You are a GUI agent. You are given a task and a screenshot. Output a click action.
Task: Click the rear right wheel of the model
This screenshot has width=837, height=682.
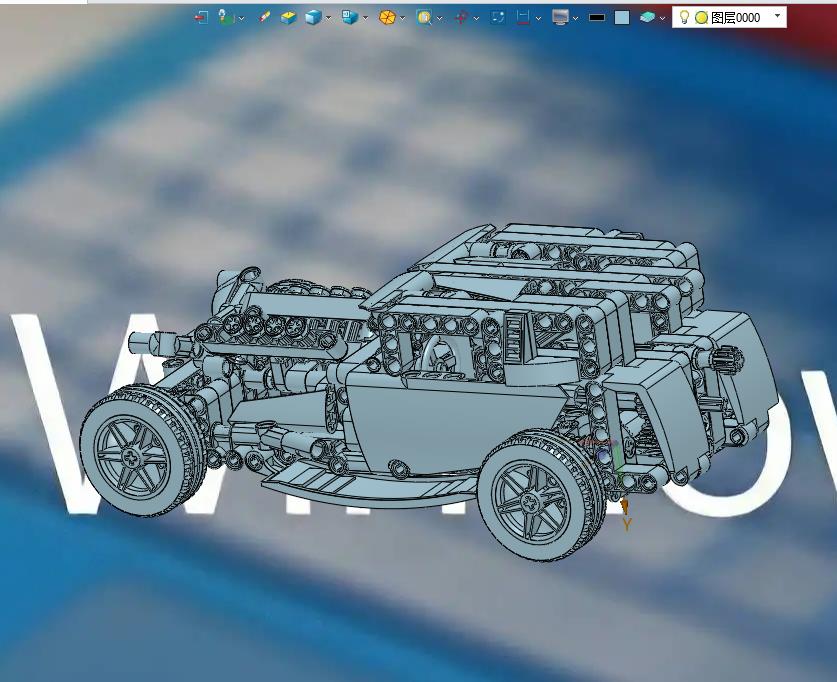pos(542,496)
